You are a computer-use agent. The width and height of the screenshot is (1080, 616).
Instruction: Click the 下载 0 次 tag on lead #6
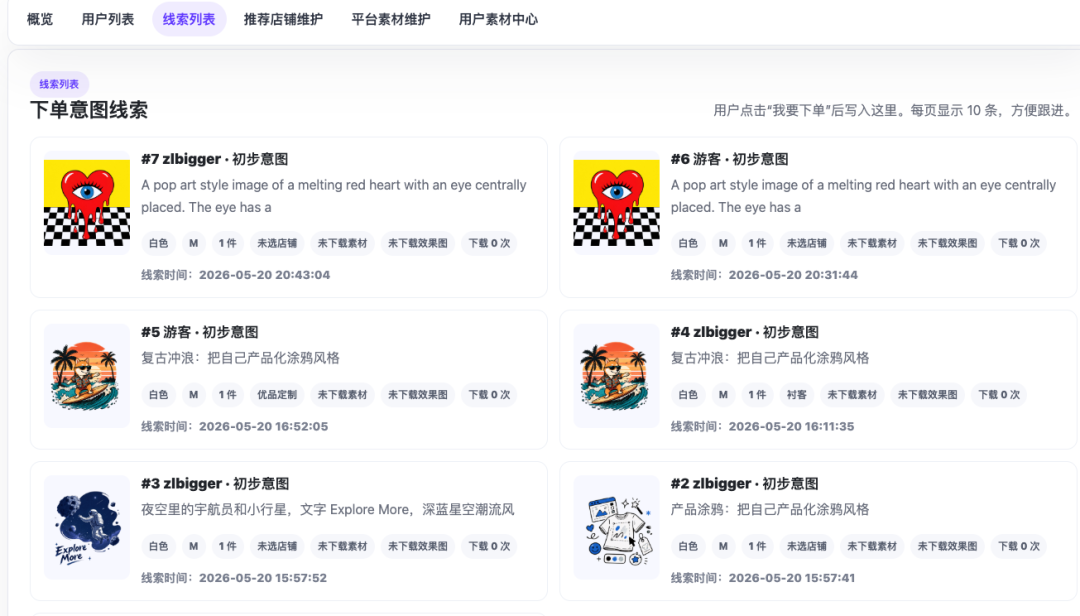pyautogui.click(x=1019, y=243)
